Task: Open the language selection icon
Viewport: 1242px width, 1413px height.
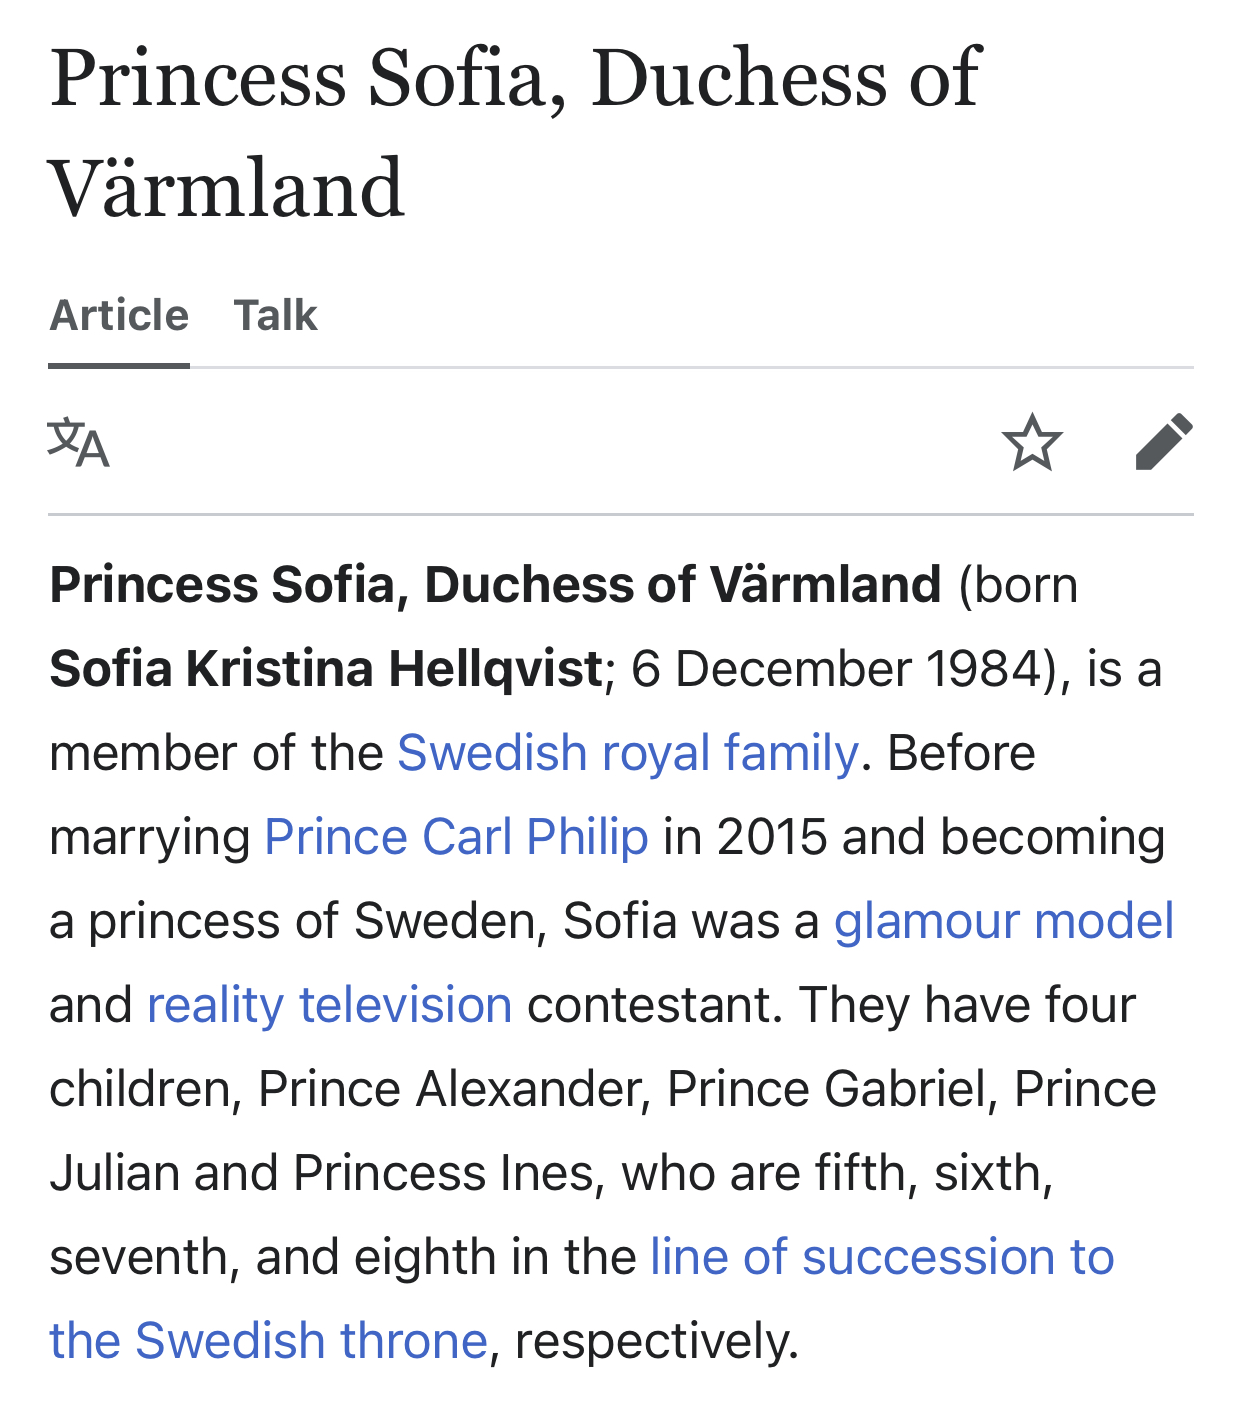Action: [78, 443]
